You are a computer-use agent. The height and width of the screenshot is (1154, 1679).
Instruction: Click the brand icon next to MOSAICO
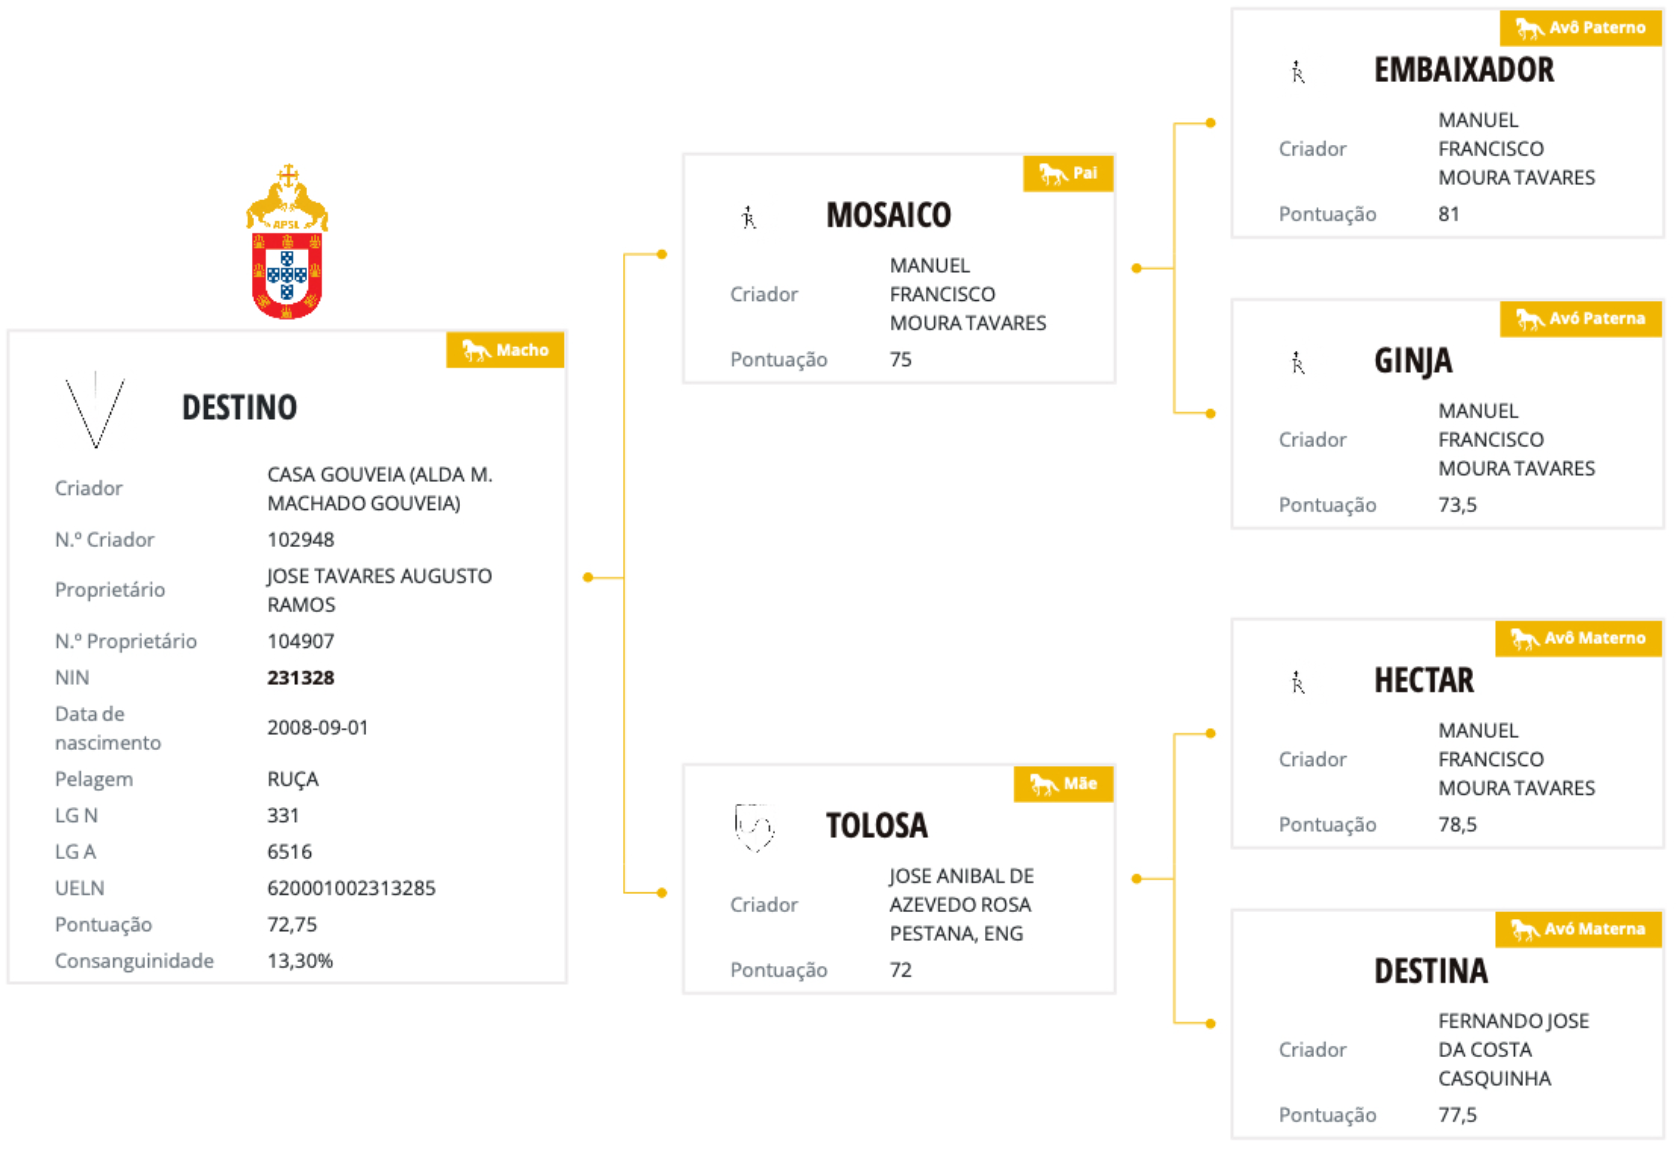748,217
